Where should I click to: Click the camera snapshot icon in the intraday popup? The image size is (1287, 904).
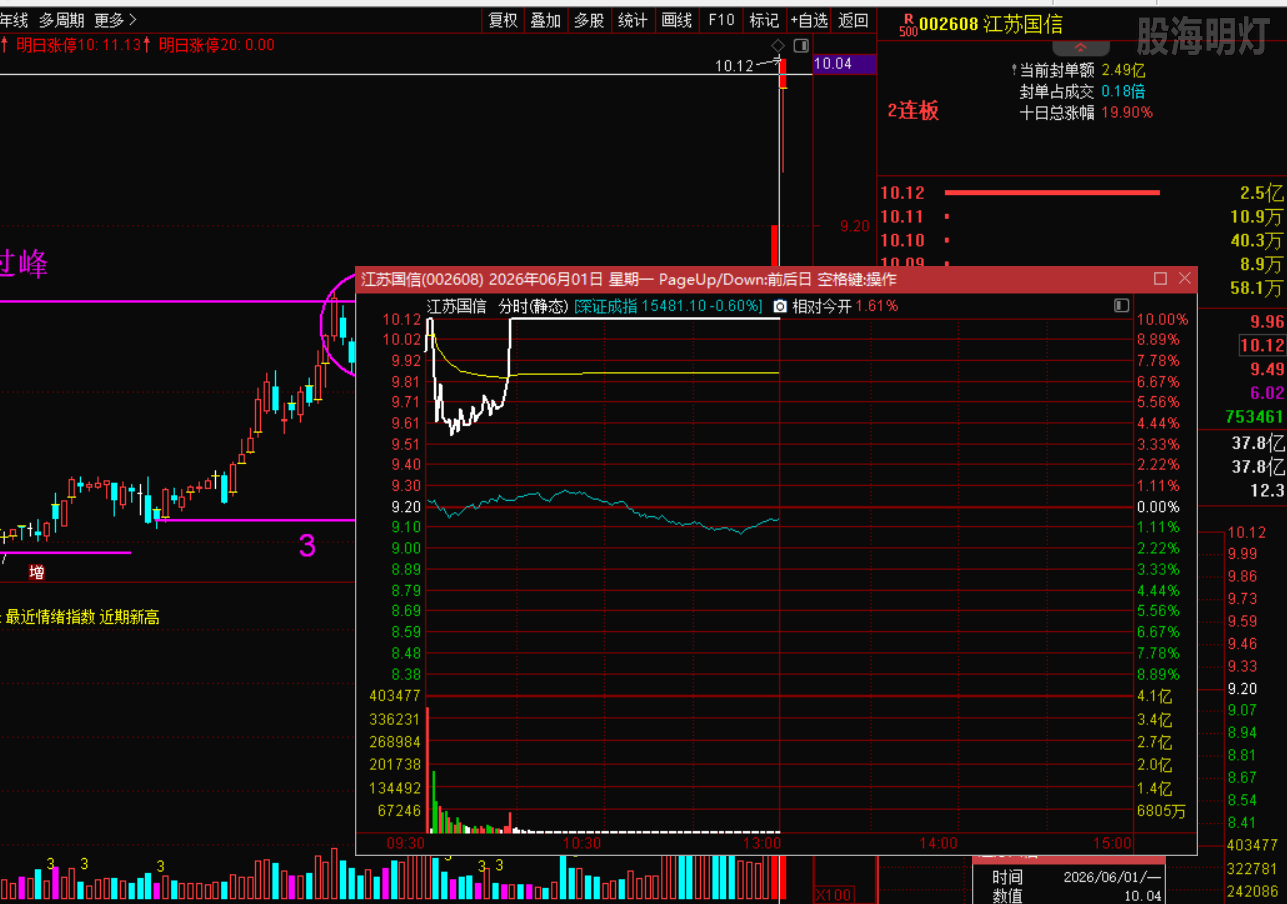[780, 306]
